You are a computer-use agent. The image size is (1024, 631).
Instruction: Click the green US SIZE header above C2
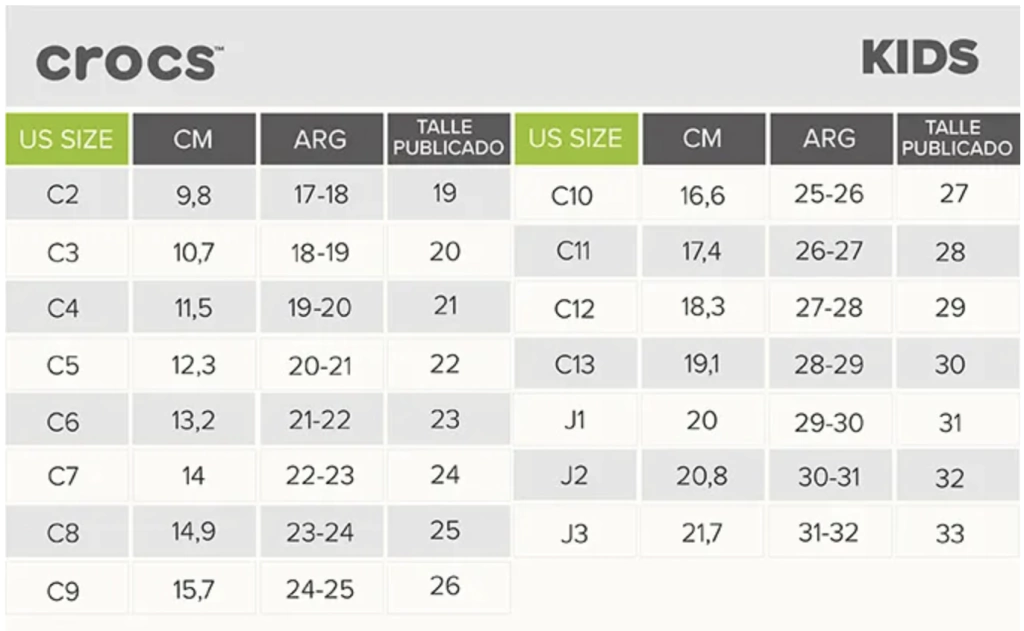pyautogui.click(x=66, y=139)
